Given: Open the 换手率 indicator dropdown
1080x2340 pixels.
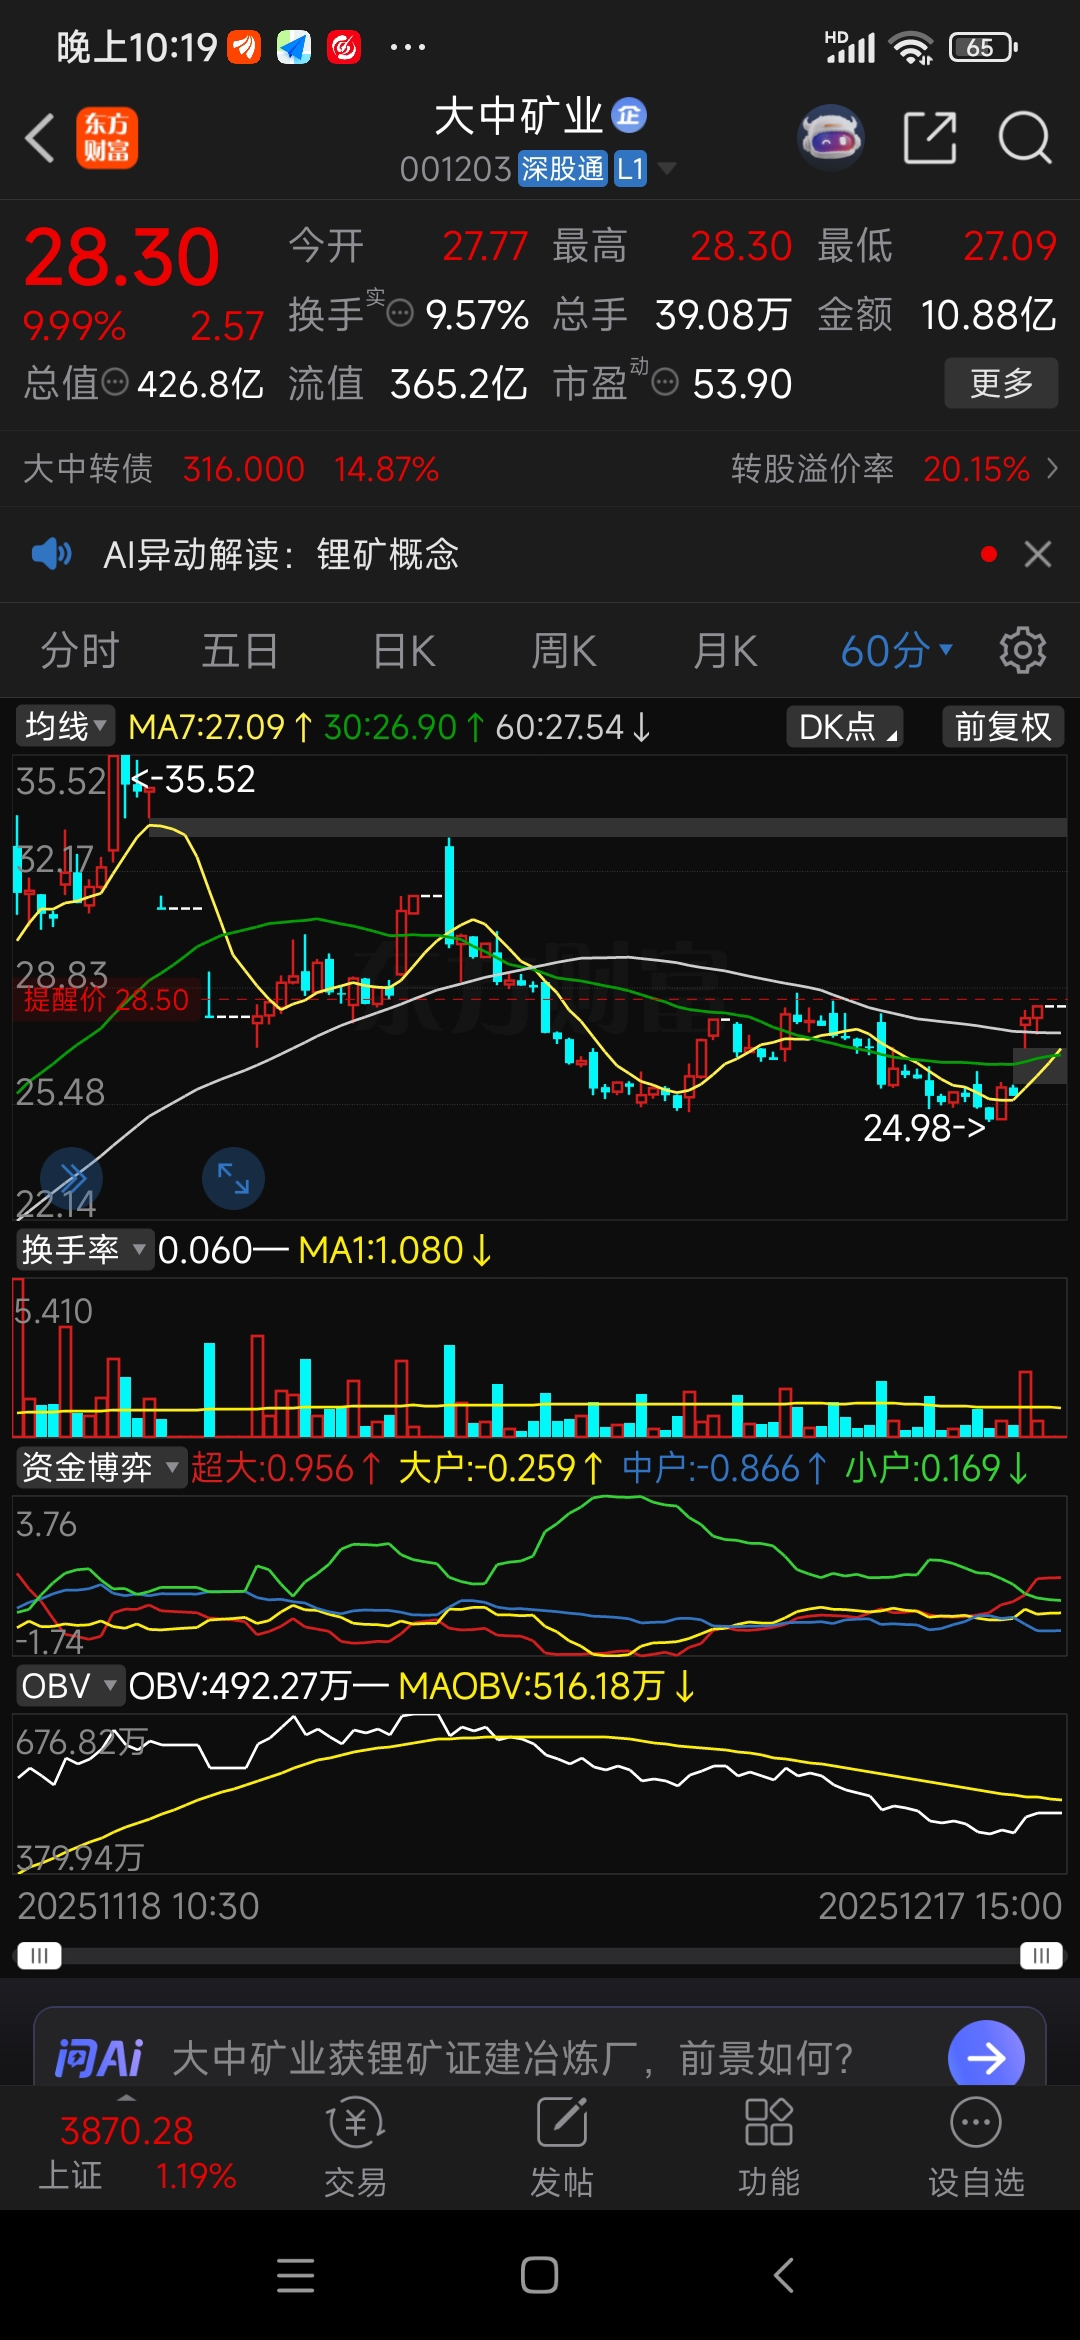Looking at the screenshot, I should (x=84, y=1249).
